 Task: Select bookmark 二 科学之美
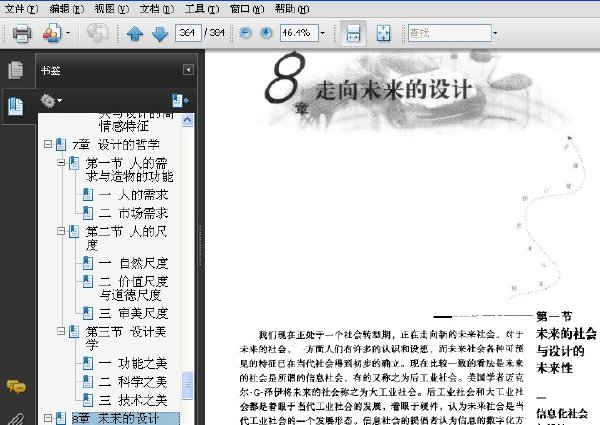pos(133,381)
